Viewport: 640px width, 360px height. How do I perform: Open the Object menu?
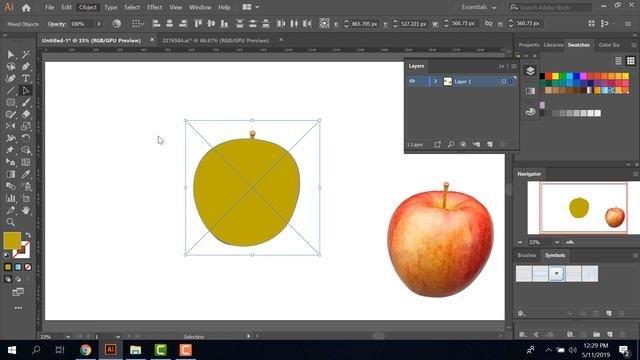coord(88,7)
